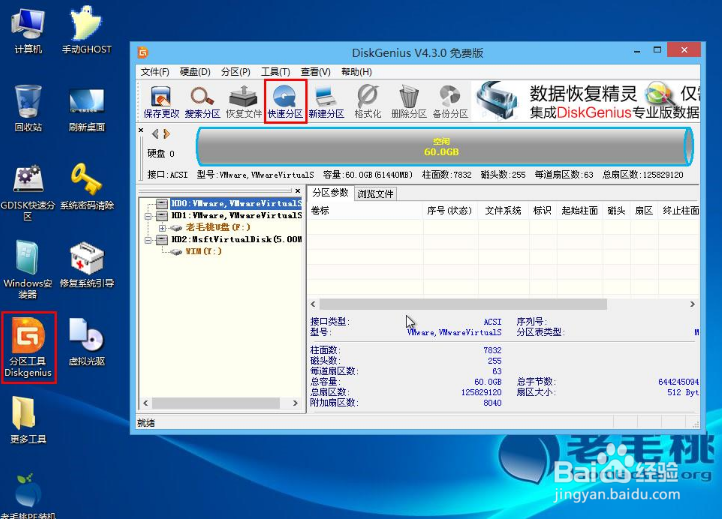Click the DiskGenius title bar app icon
This screenshot has width=722, height=520.
pyautogui.click(x=143, y=53)
